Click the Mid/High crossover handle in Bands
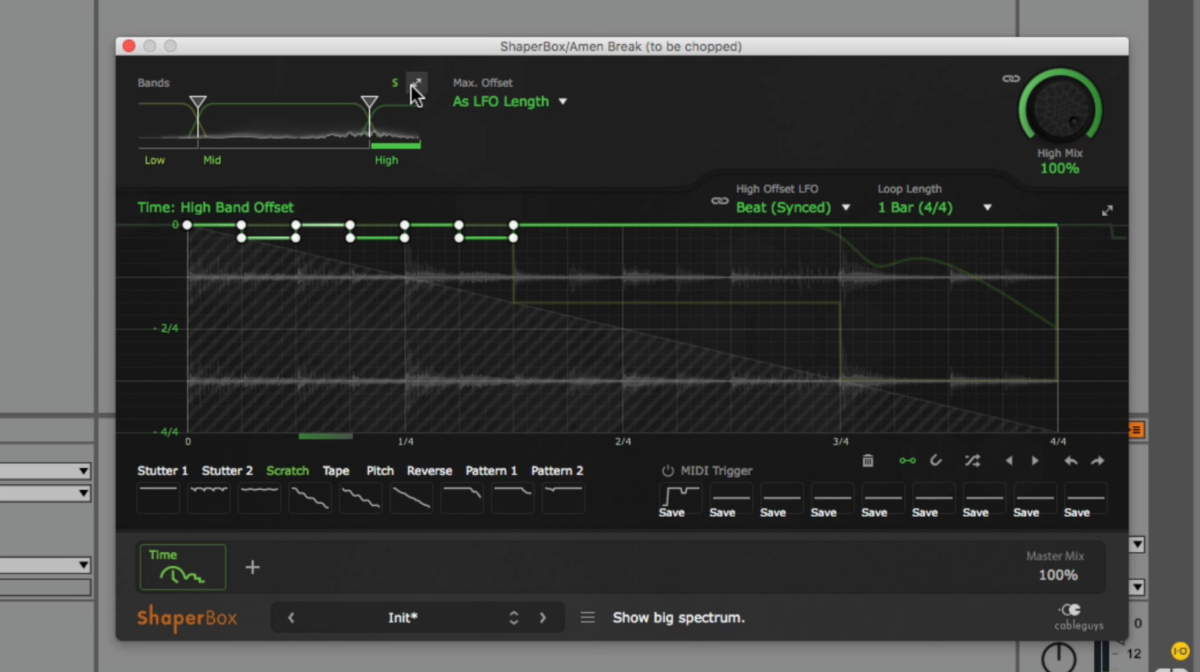Screen dimensions: 1200x672 tap(369, 102)
